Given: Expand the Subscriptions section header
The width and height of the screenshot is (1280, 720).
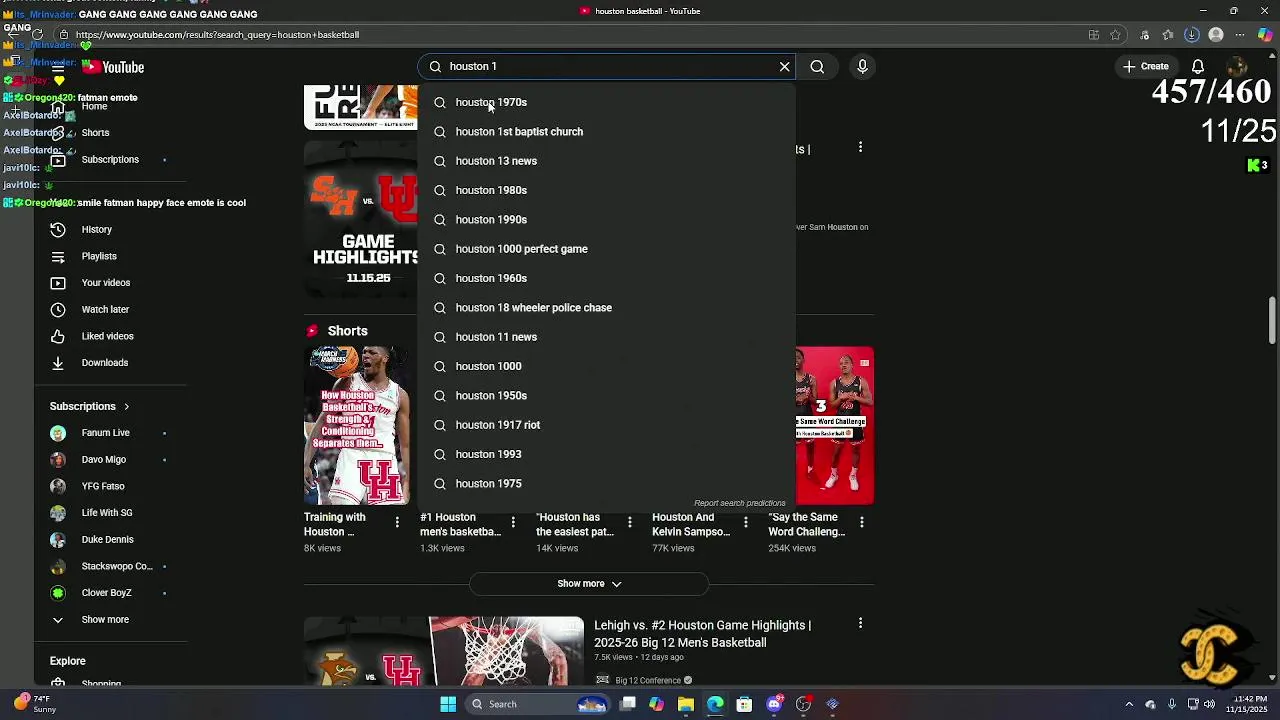Looking at the screenshot, I should click(x=90, y=407).
